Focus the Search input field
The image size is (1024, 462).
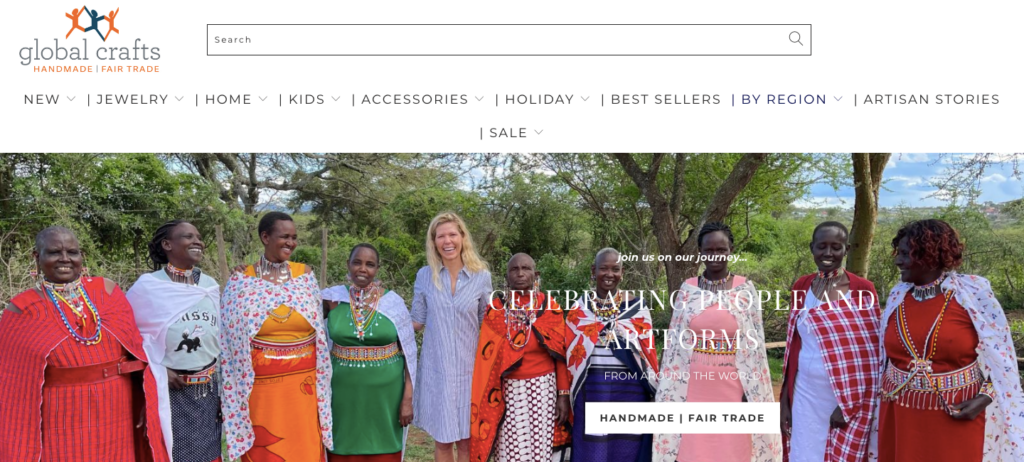[496, 39]
